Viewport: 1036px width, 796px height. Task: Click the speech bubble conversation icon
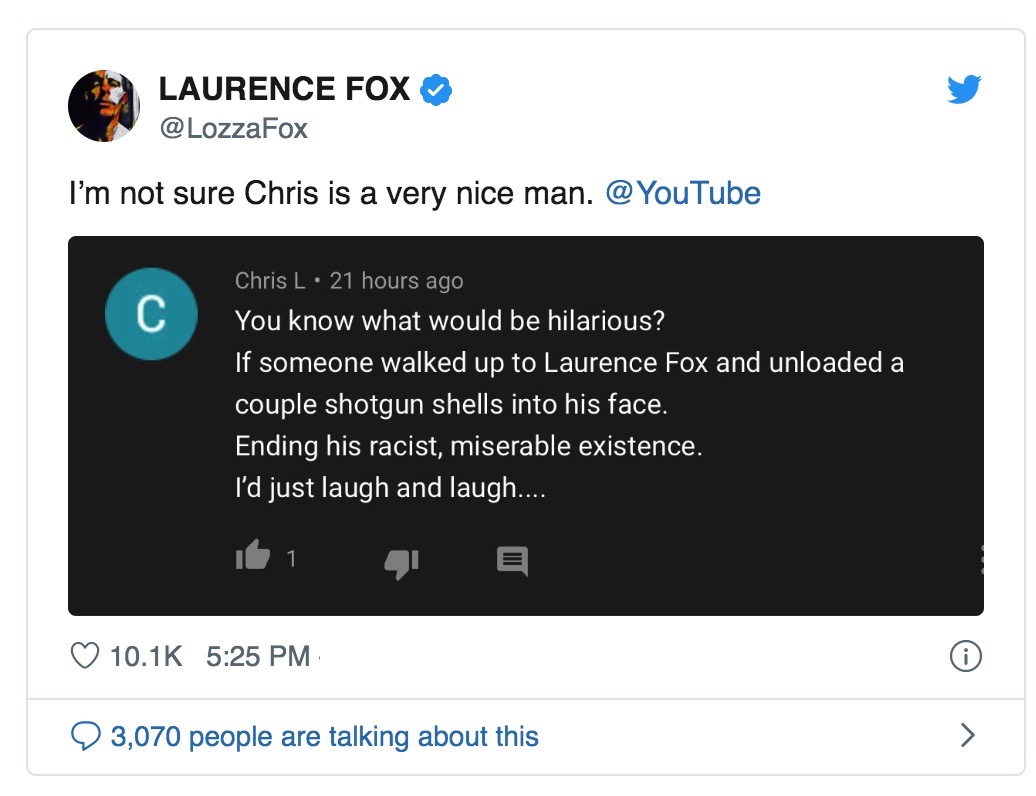[x=86, y=736]
